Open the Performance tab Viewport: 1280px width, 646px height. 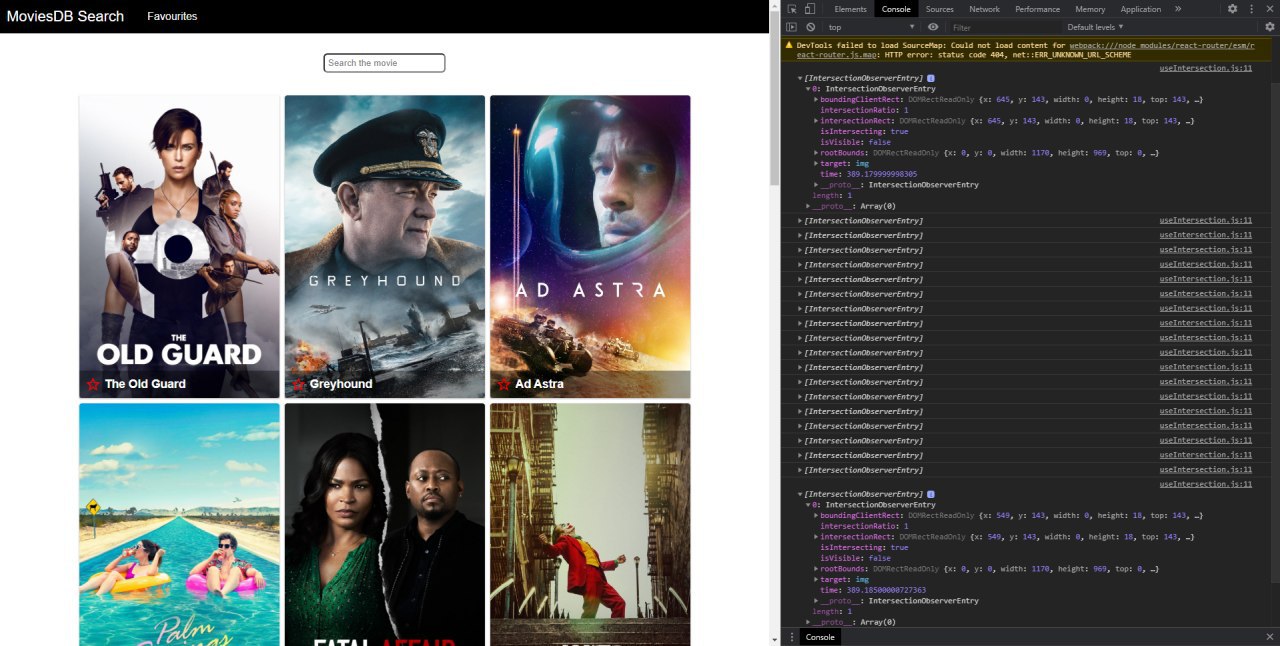(1037, 9)
